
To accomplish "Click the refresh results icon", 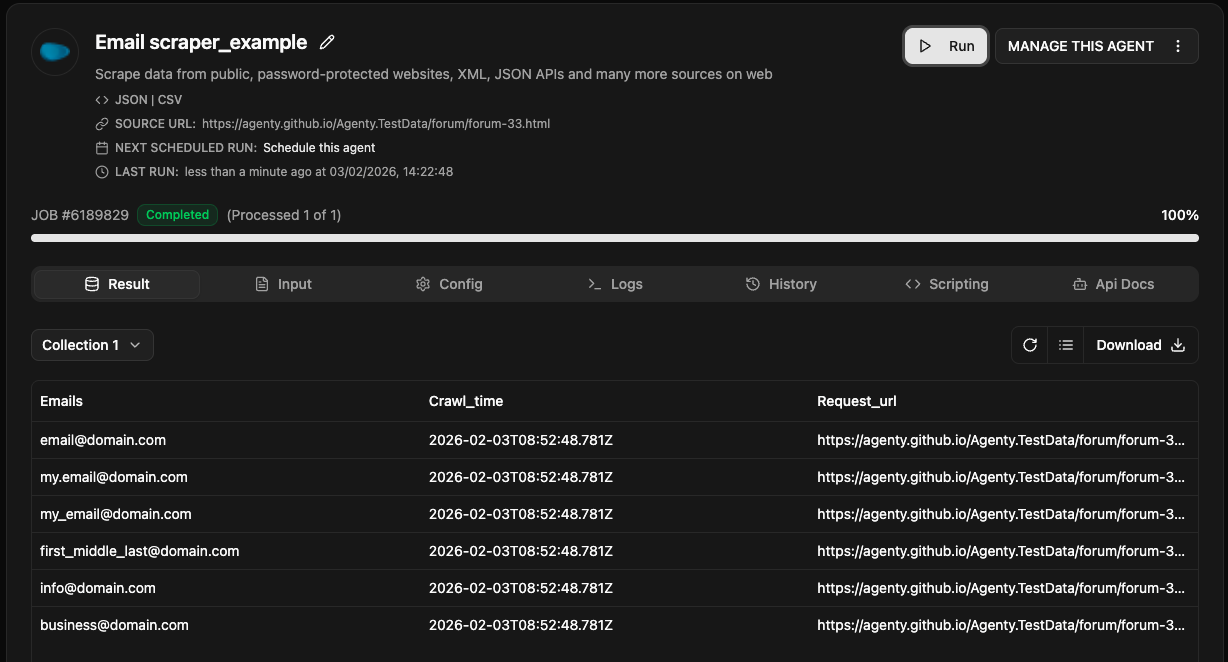I will pyautogui.click(x=1030, y=345).
